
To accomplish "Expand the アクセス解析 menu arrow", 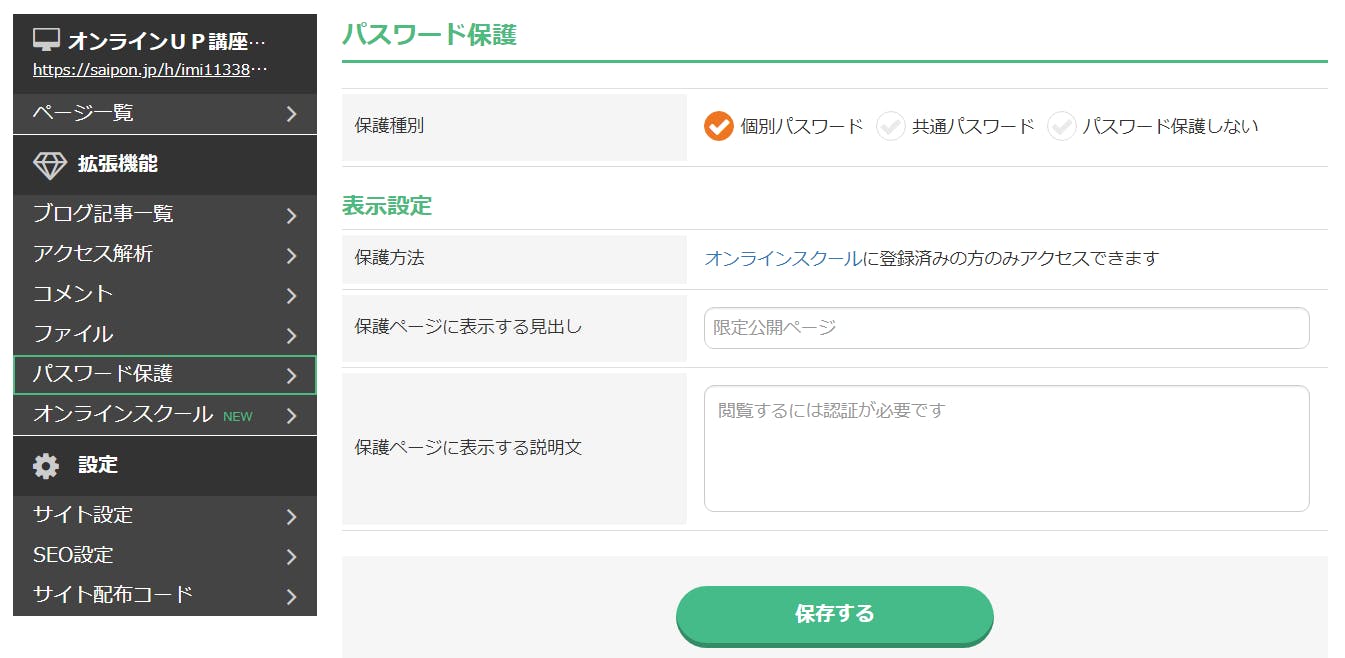I will pos(291,255).
